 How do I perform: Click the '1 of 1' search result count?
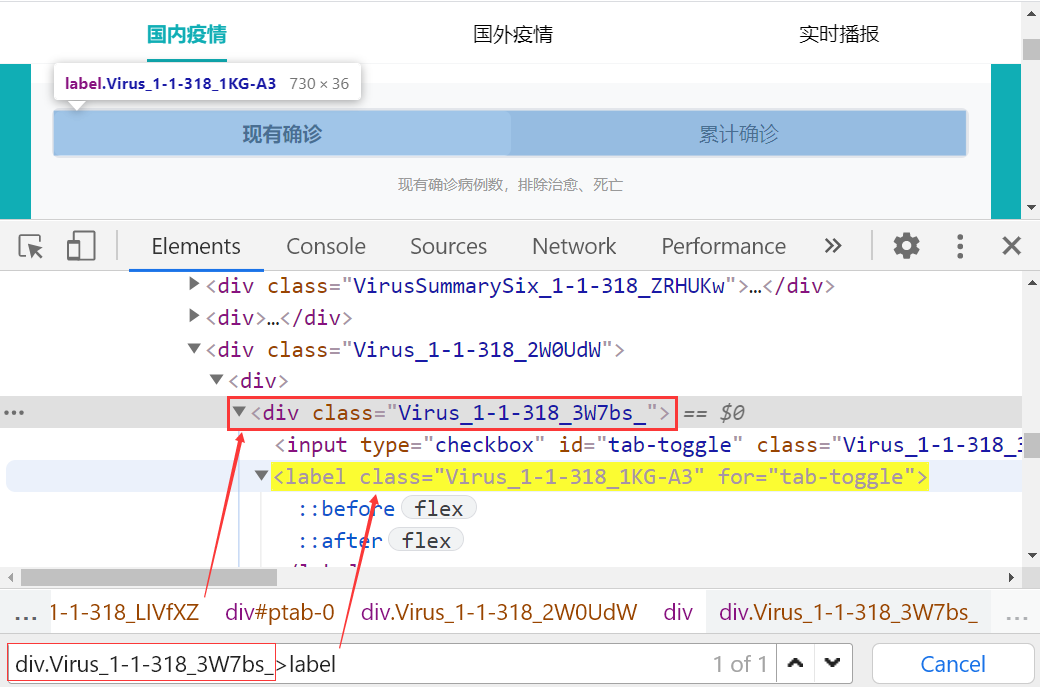coord(740,664)
